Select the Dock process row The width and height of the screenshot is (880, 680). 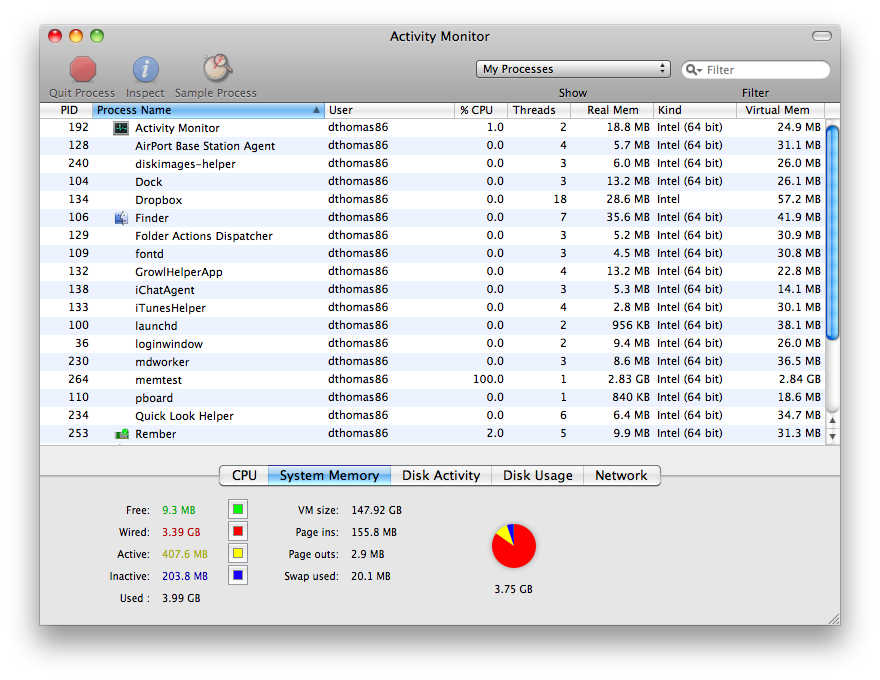(433, 181)
